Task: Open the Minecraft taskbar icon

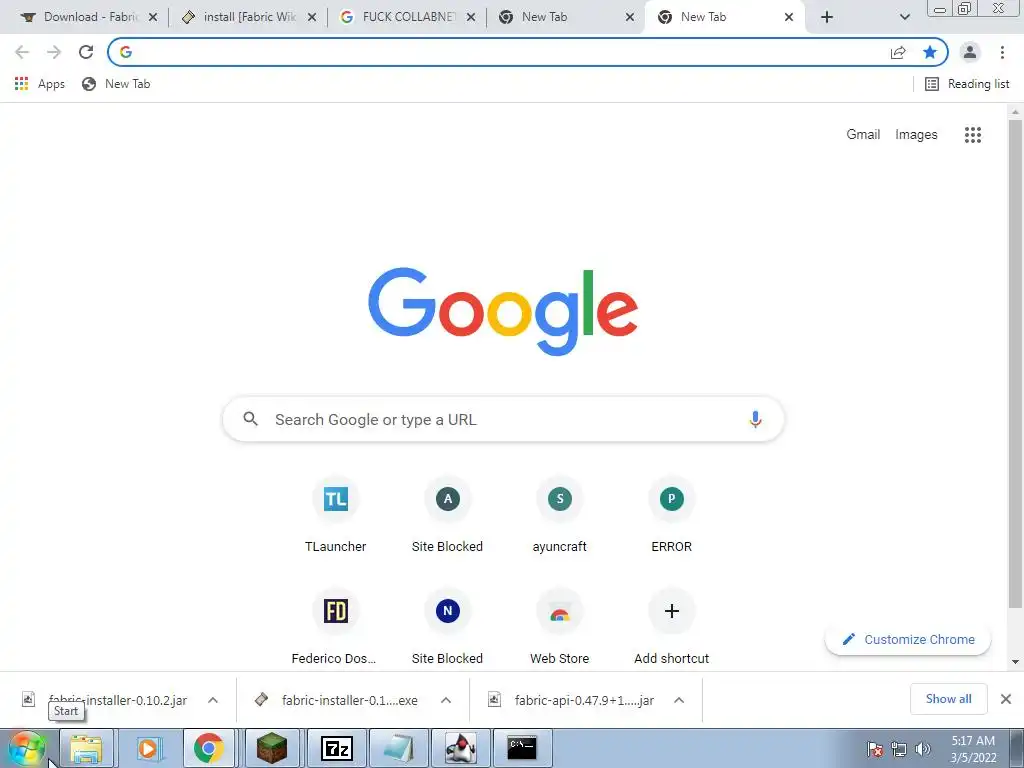Action: coord(272,748)
